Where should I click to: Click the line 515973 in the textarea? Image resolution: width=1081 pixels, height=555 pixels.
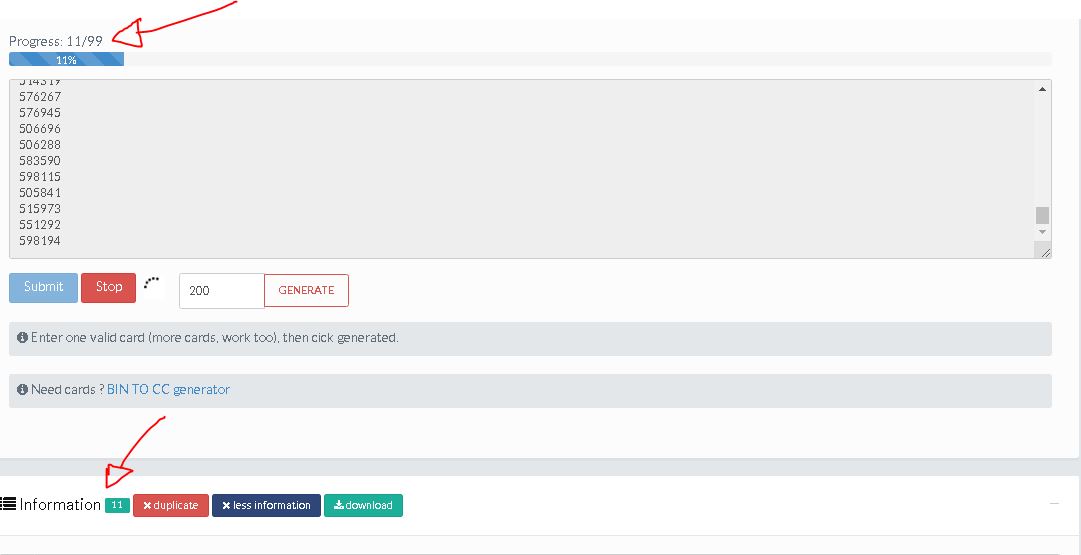click(40, 208)
